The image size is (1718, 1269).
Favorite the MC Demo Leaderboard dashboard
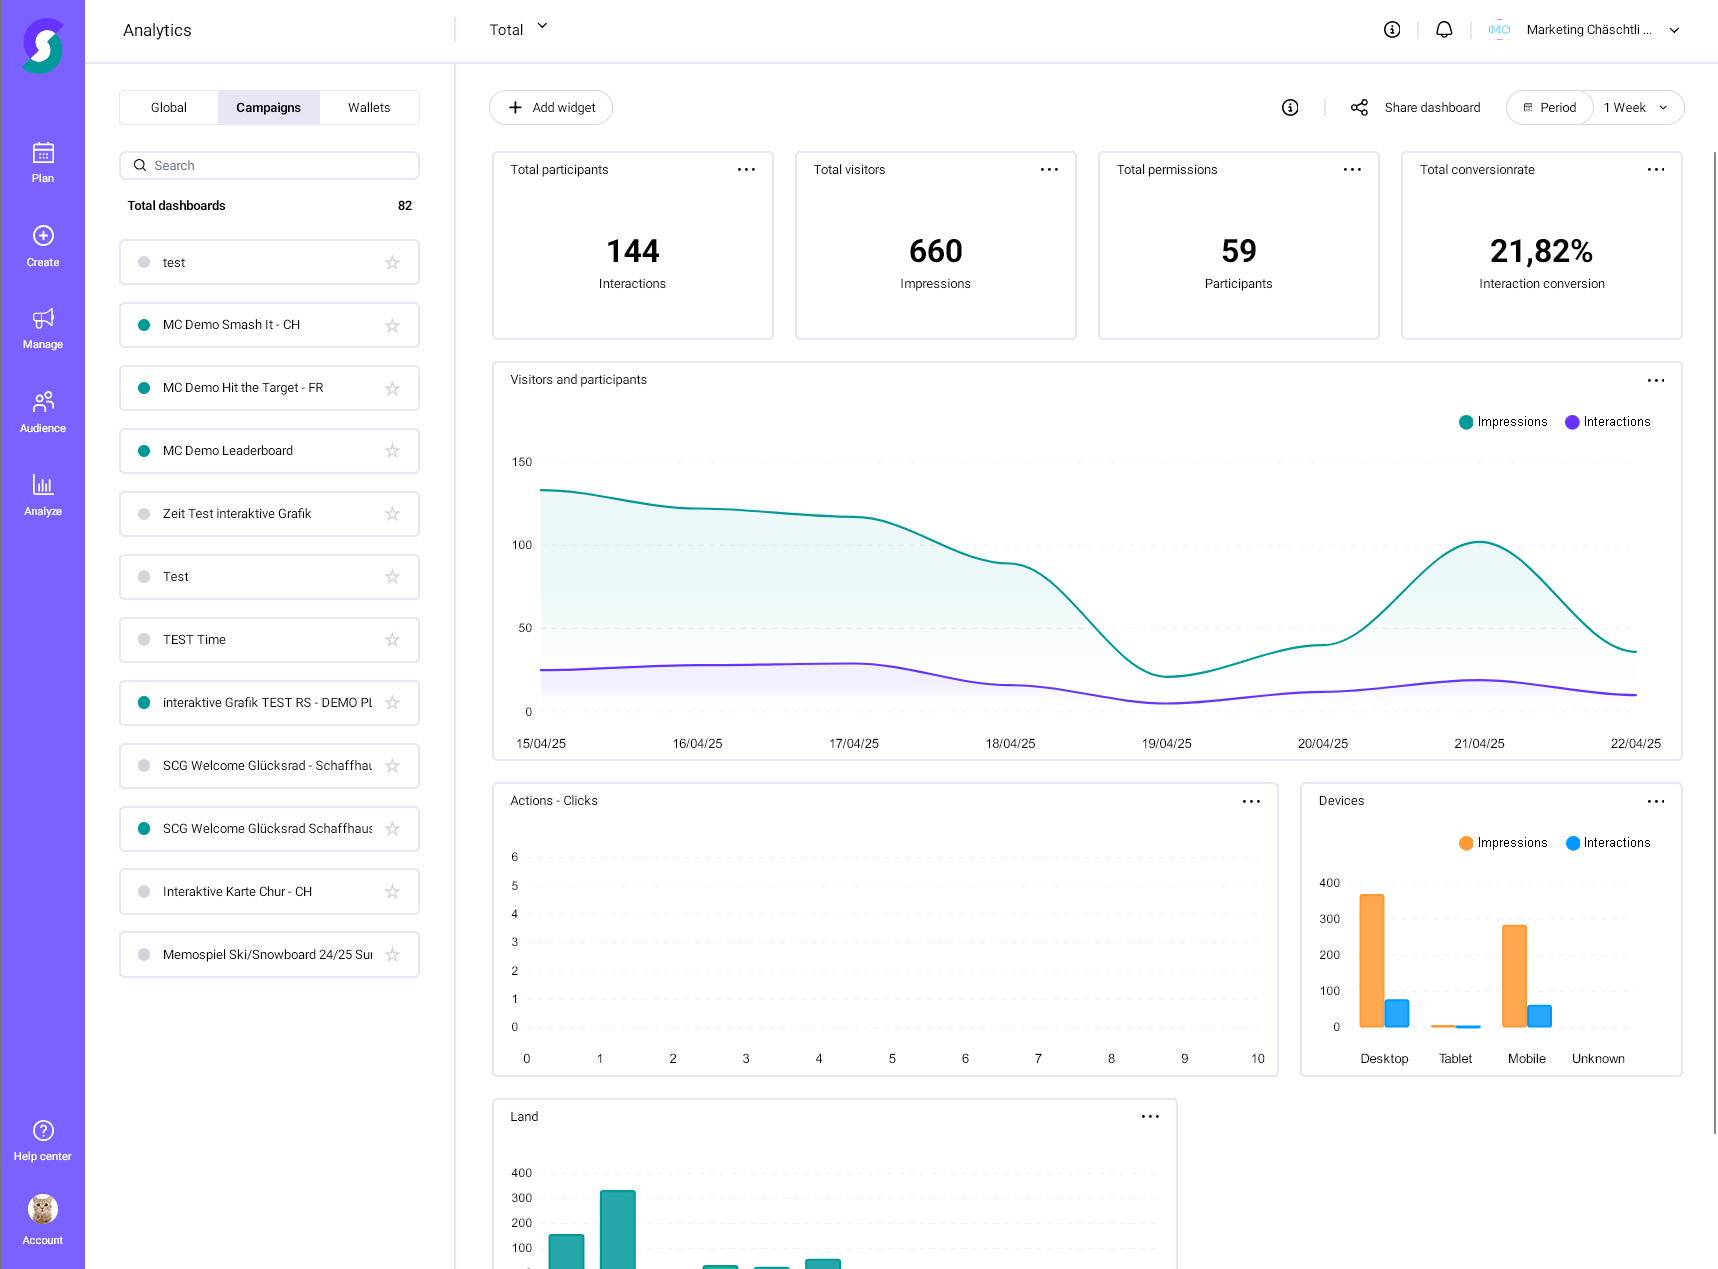pos(392,451)
